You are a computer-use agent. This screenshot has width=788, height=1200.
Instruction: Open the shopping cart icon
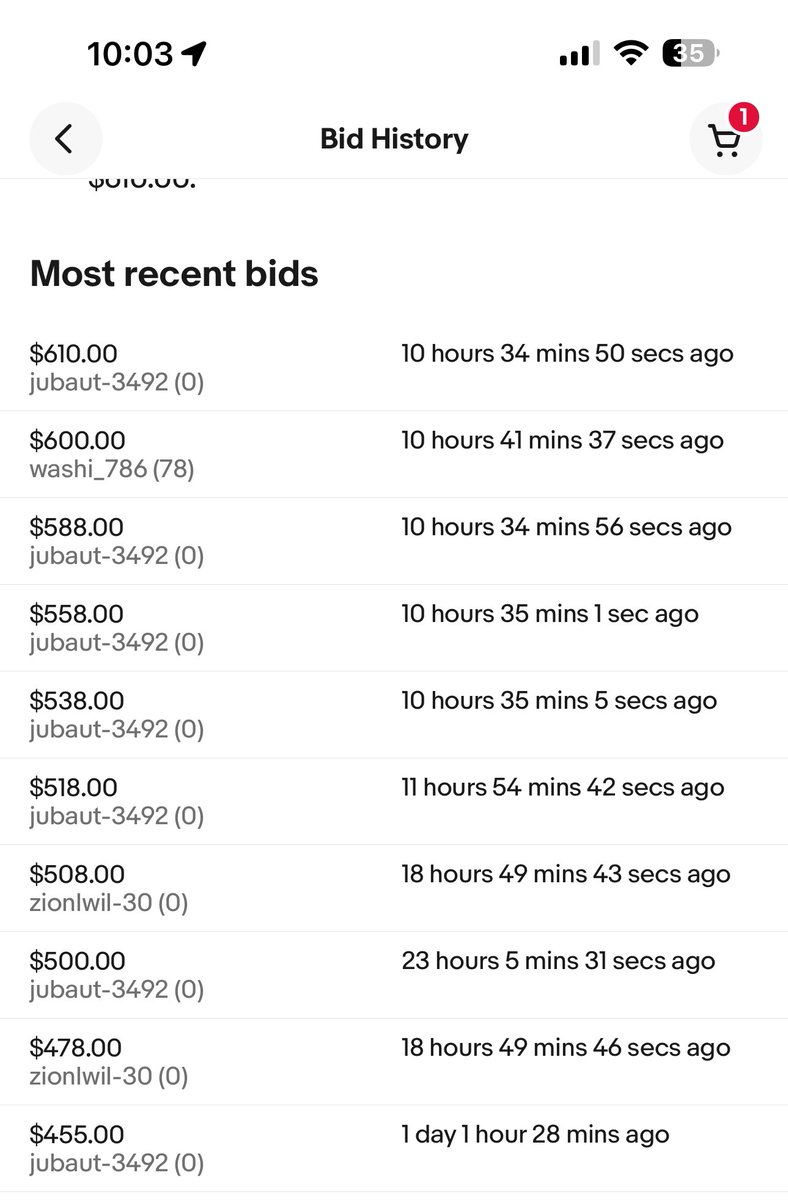point(725,142)
